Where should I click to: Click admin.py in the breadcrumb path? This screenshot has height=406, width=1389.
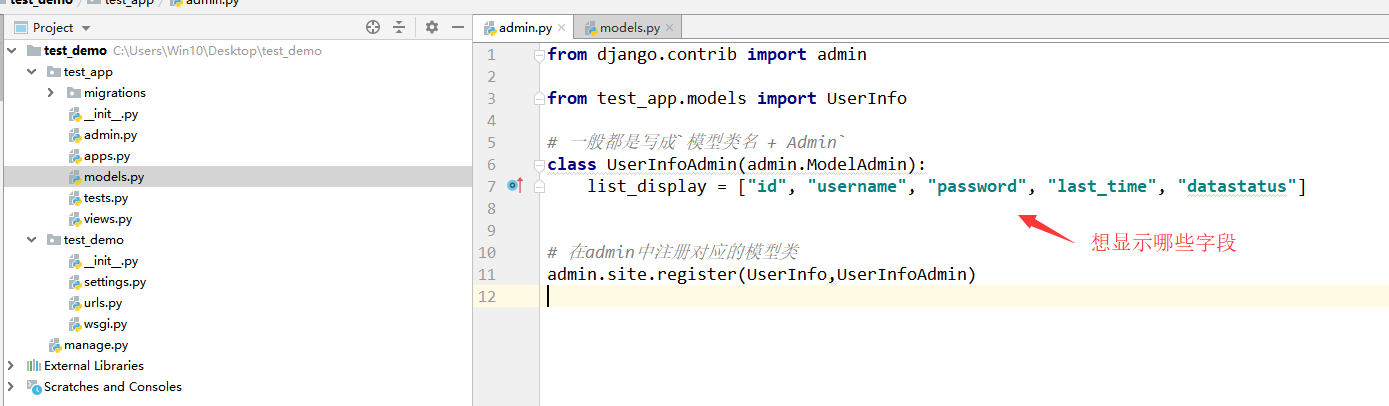coord(213,3)
